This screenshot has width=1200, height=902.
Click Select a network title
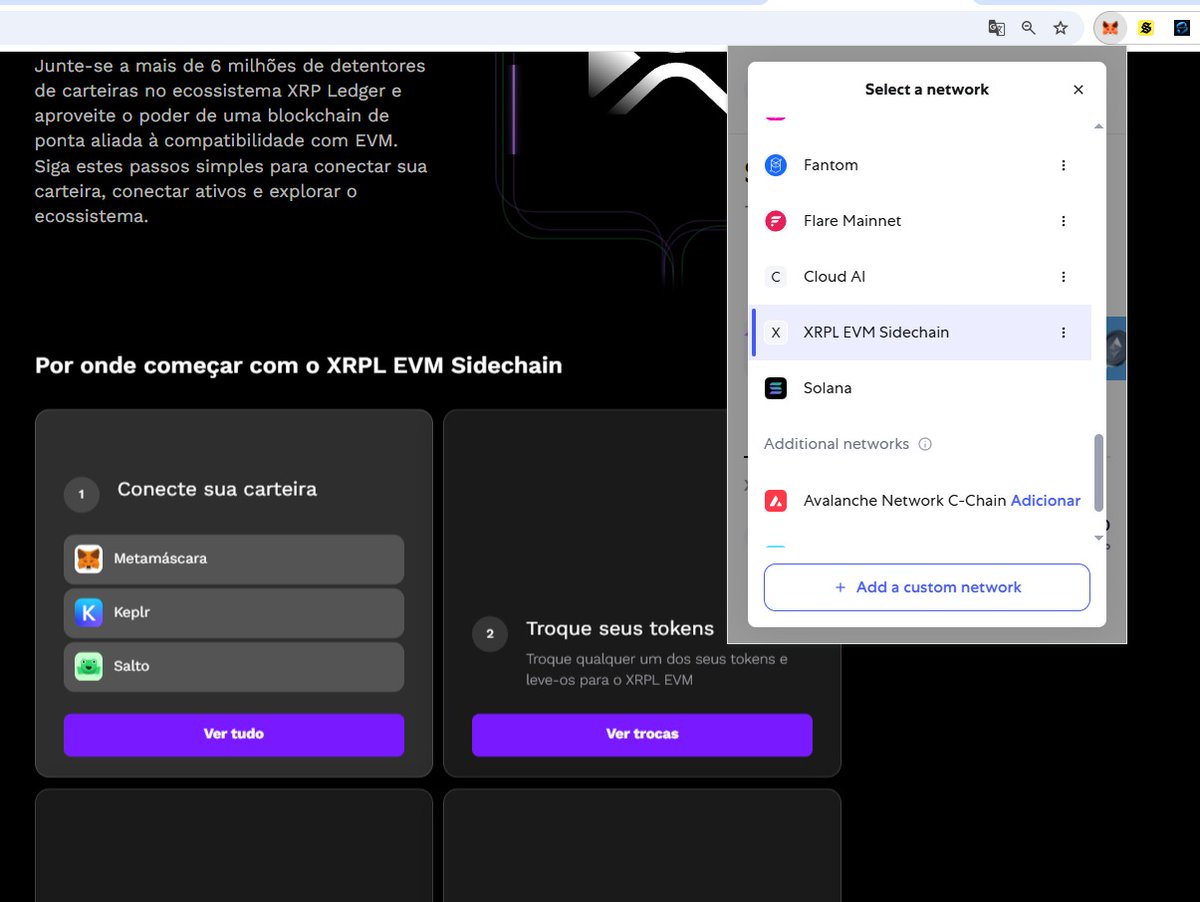point(927,90)
